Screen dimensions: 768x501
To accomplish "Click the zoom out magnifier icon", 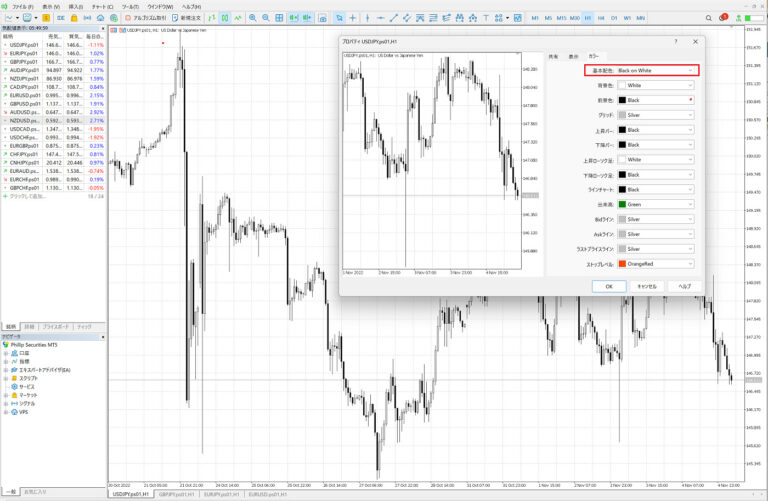I will tap(266, 18).
